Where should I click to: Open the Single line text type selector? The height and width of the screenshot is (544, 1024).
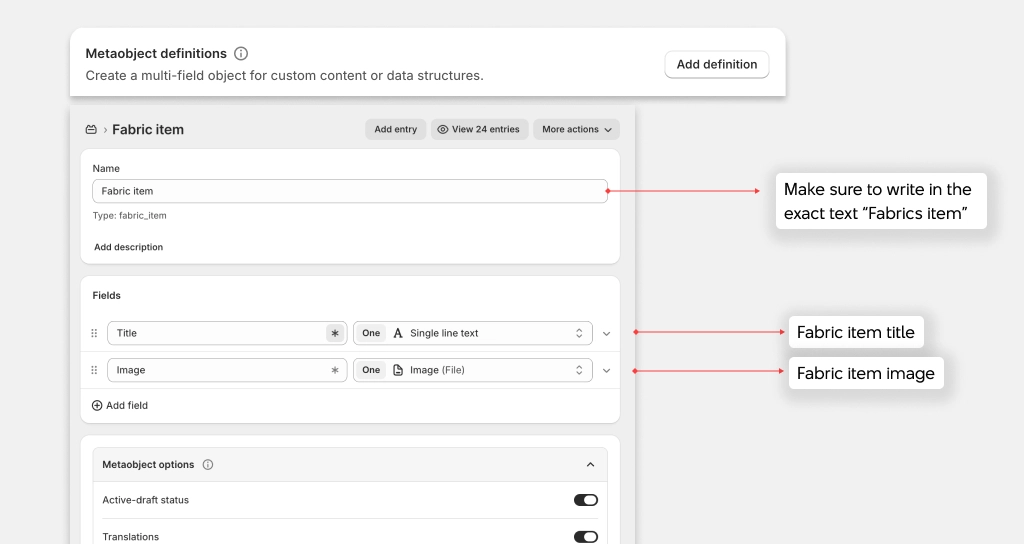click(473, 333)
